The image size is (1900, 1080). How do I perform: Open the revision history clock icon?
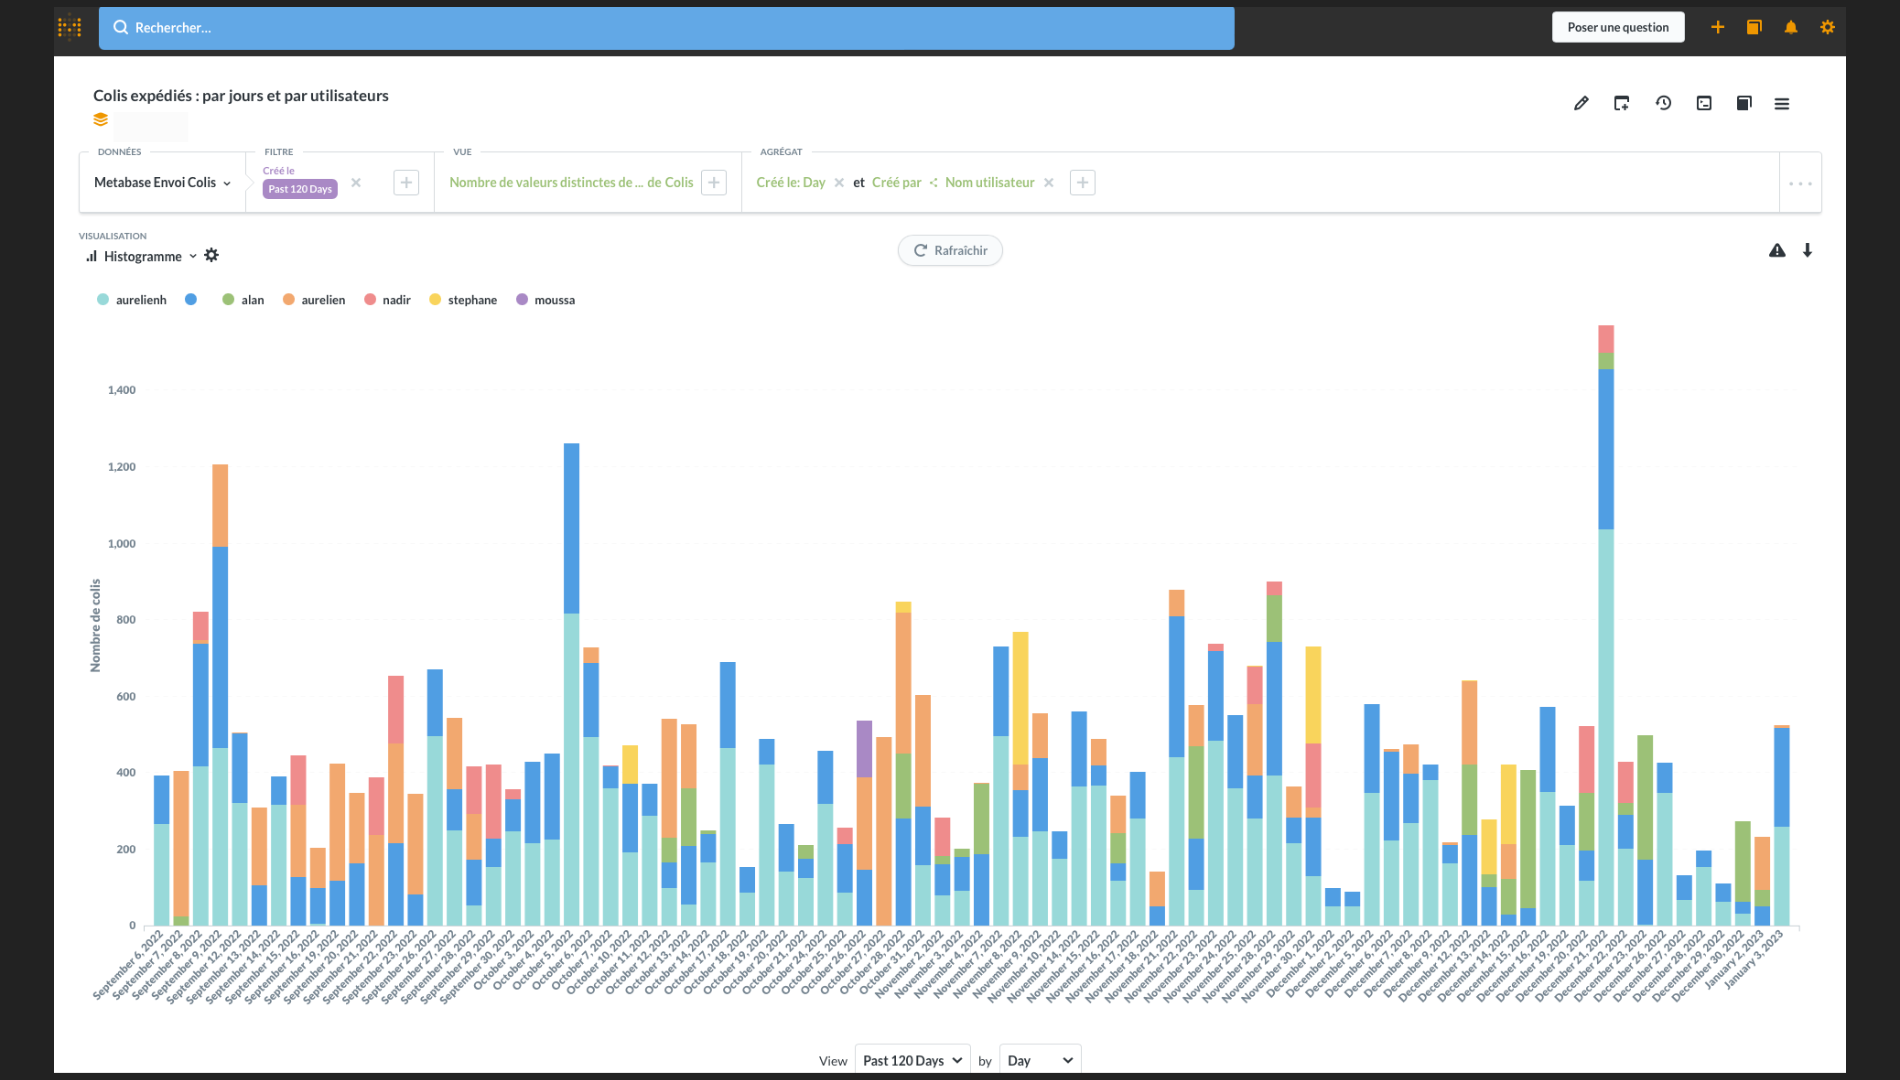1663,103
